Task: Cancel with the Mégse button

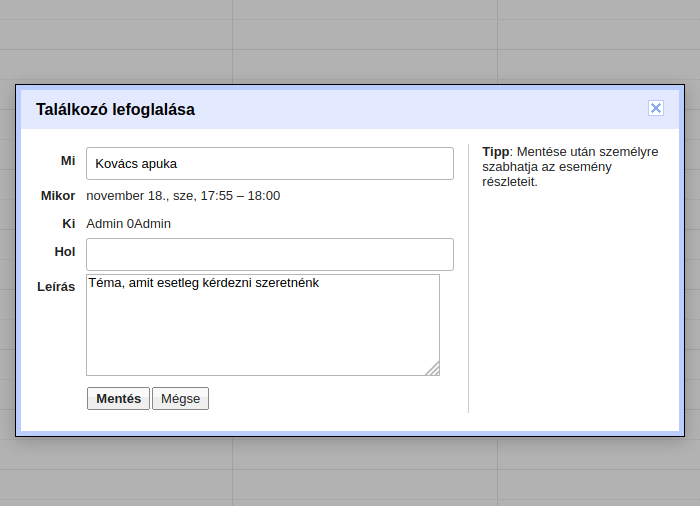Action: (x=180, y=398)
